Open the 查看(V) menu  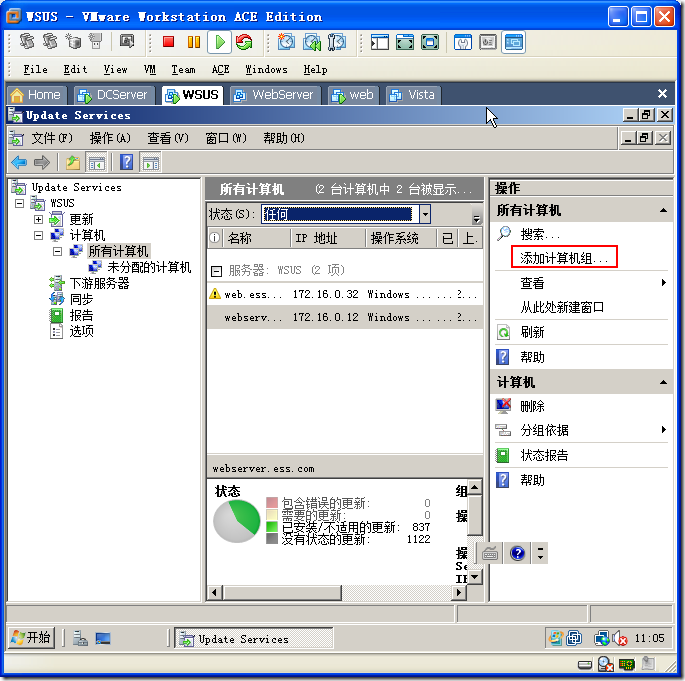pos(168,138)
